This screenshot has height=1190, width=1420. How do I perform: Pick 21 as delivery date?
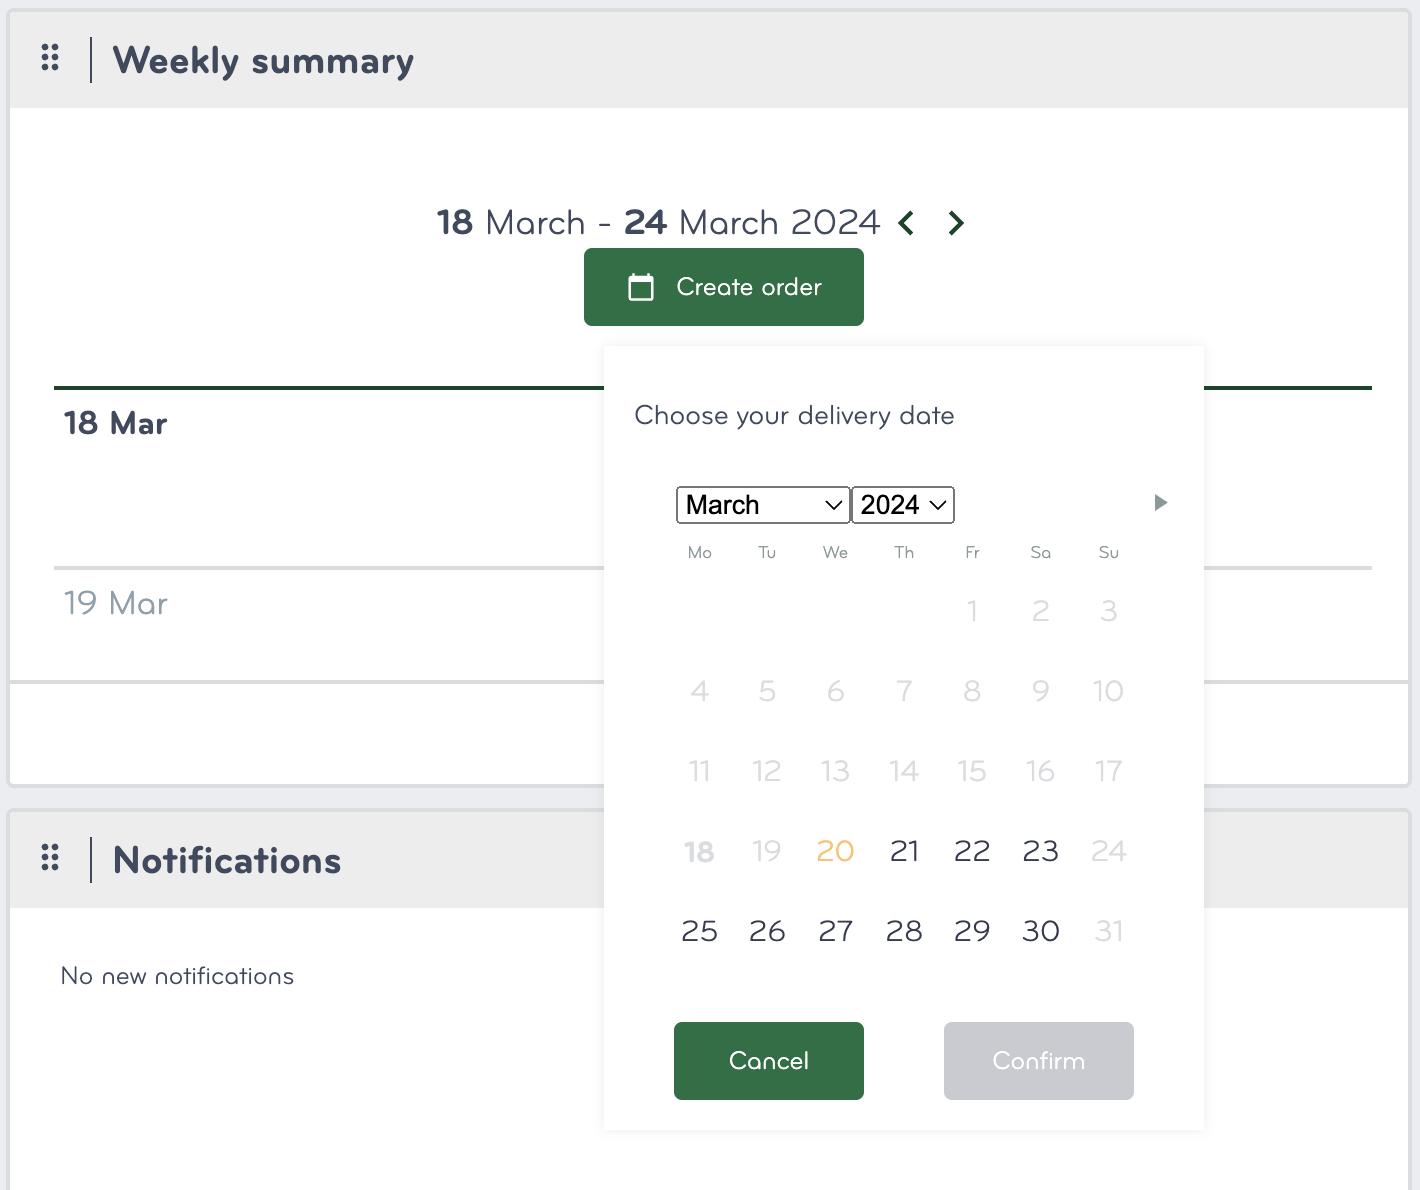(904, 851)
